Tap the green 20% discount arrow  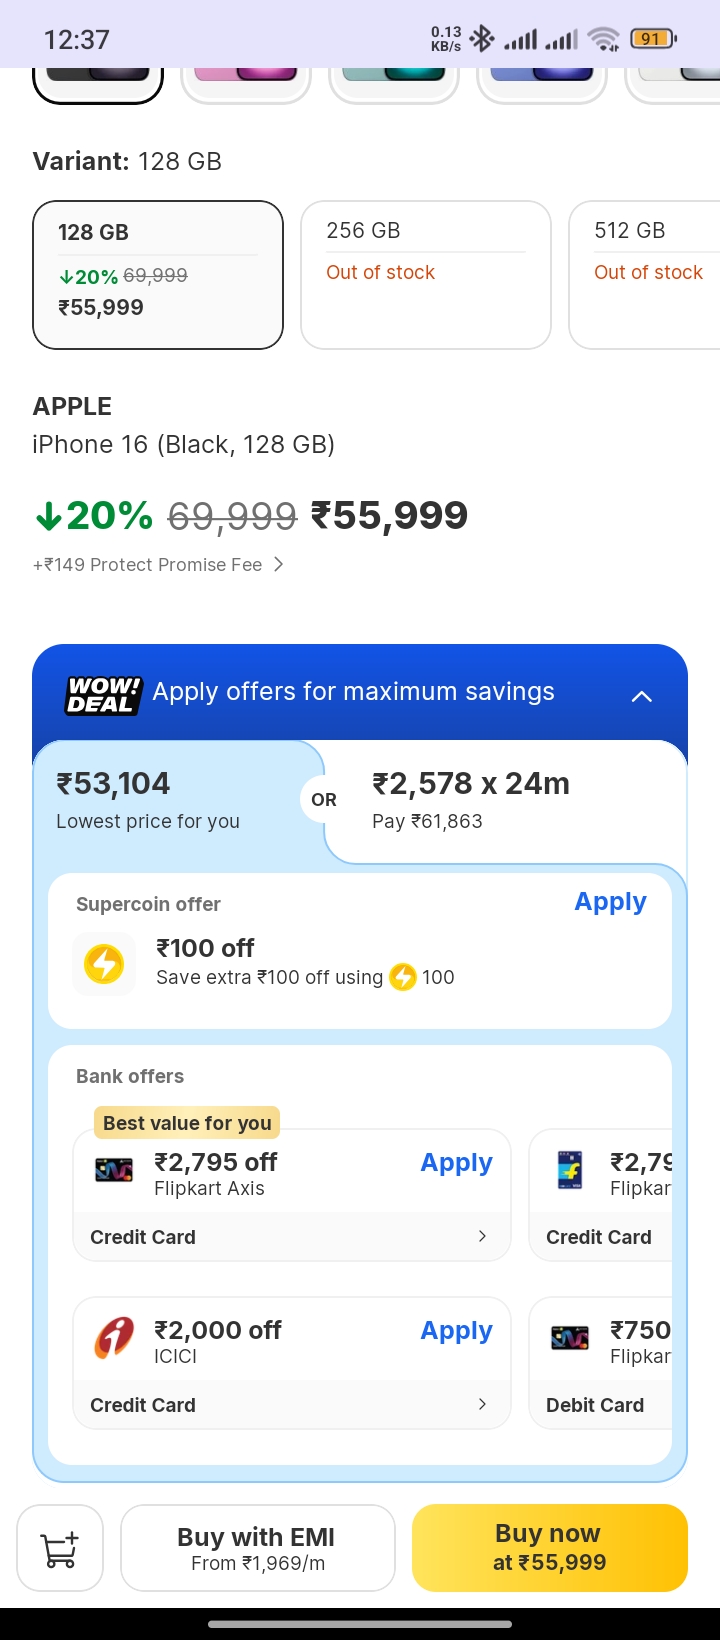coord(49,516)
